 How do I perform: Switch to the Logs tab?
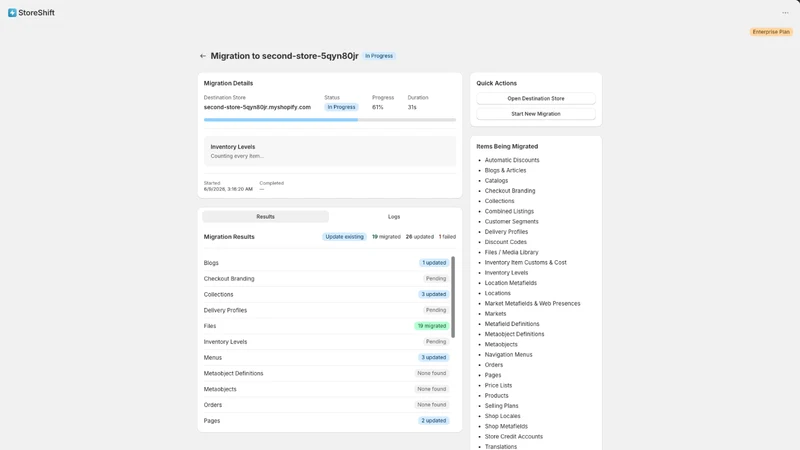coord(394,217)
